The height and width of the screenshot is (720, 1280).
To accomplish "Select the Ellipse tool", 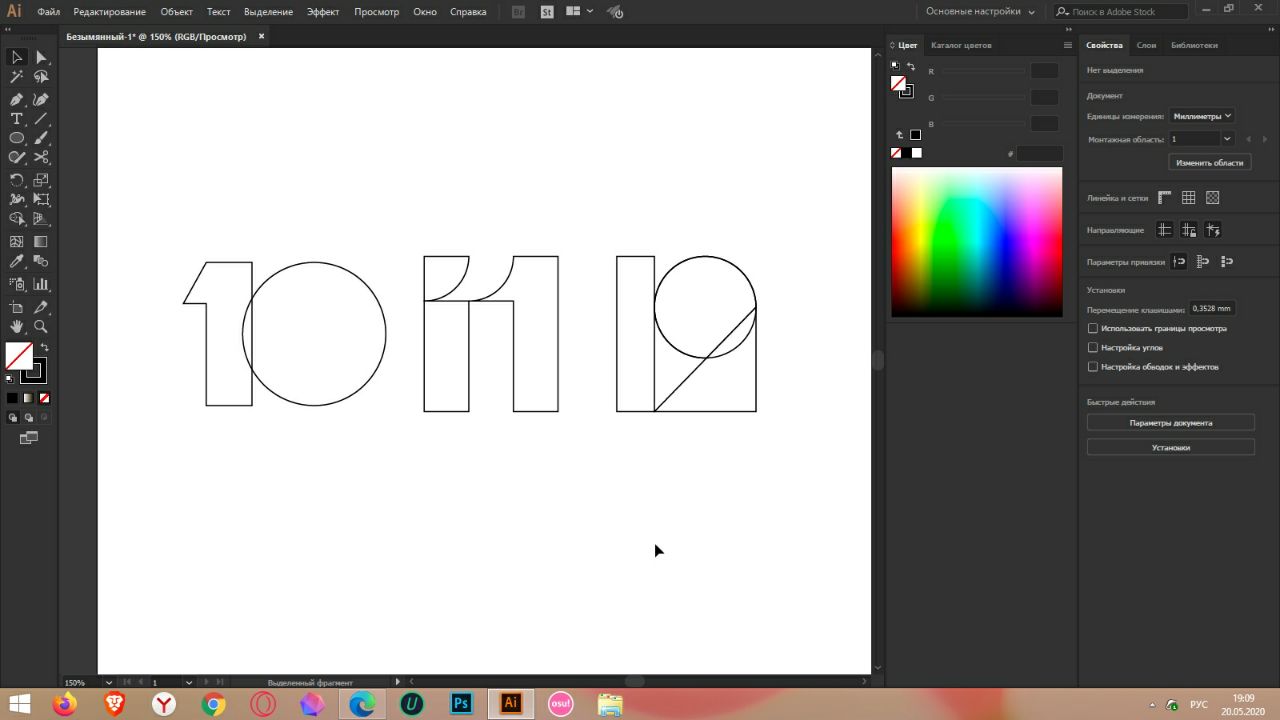I will [17, 138].
